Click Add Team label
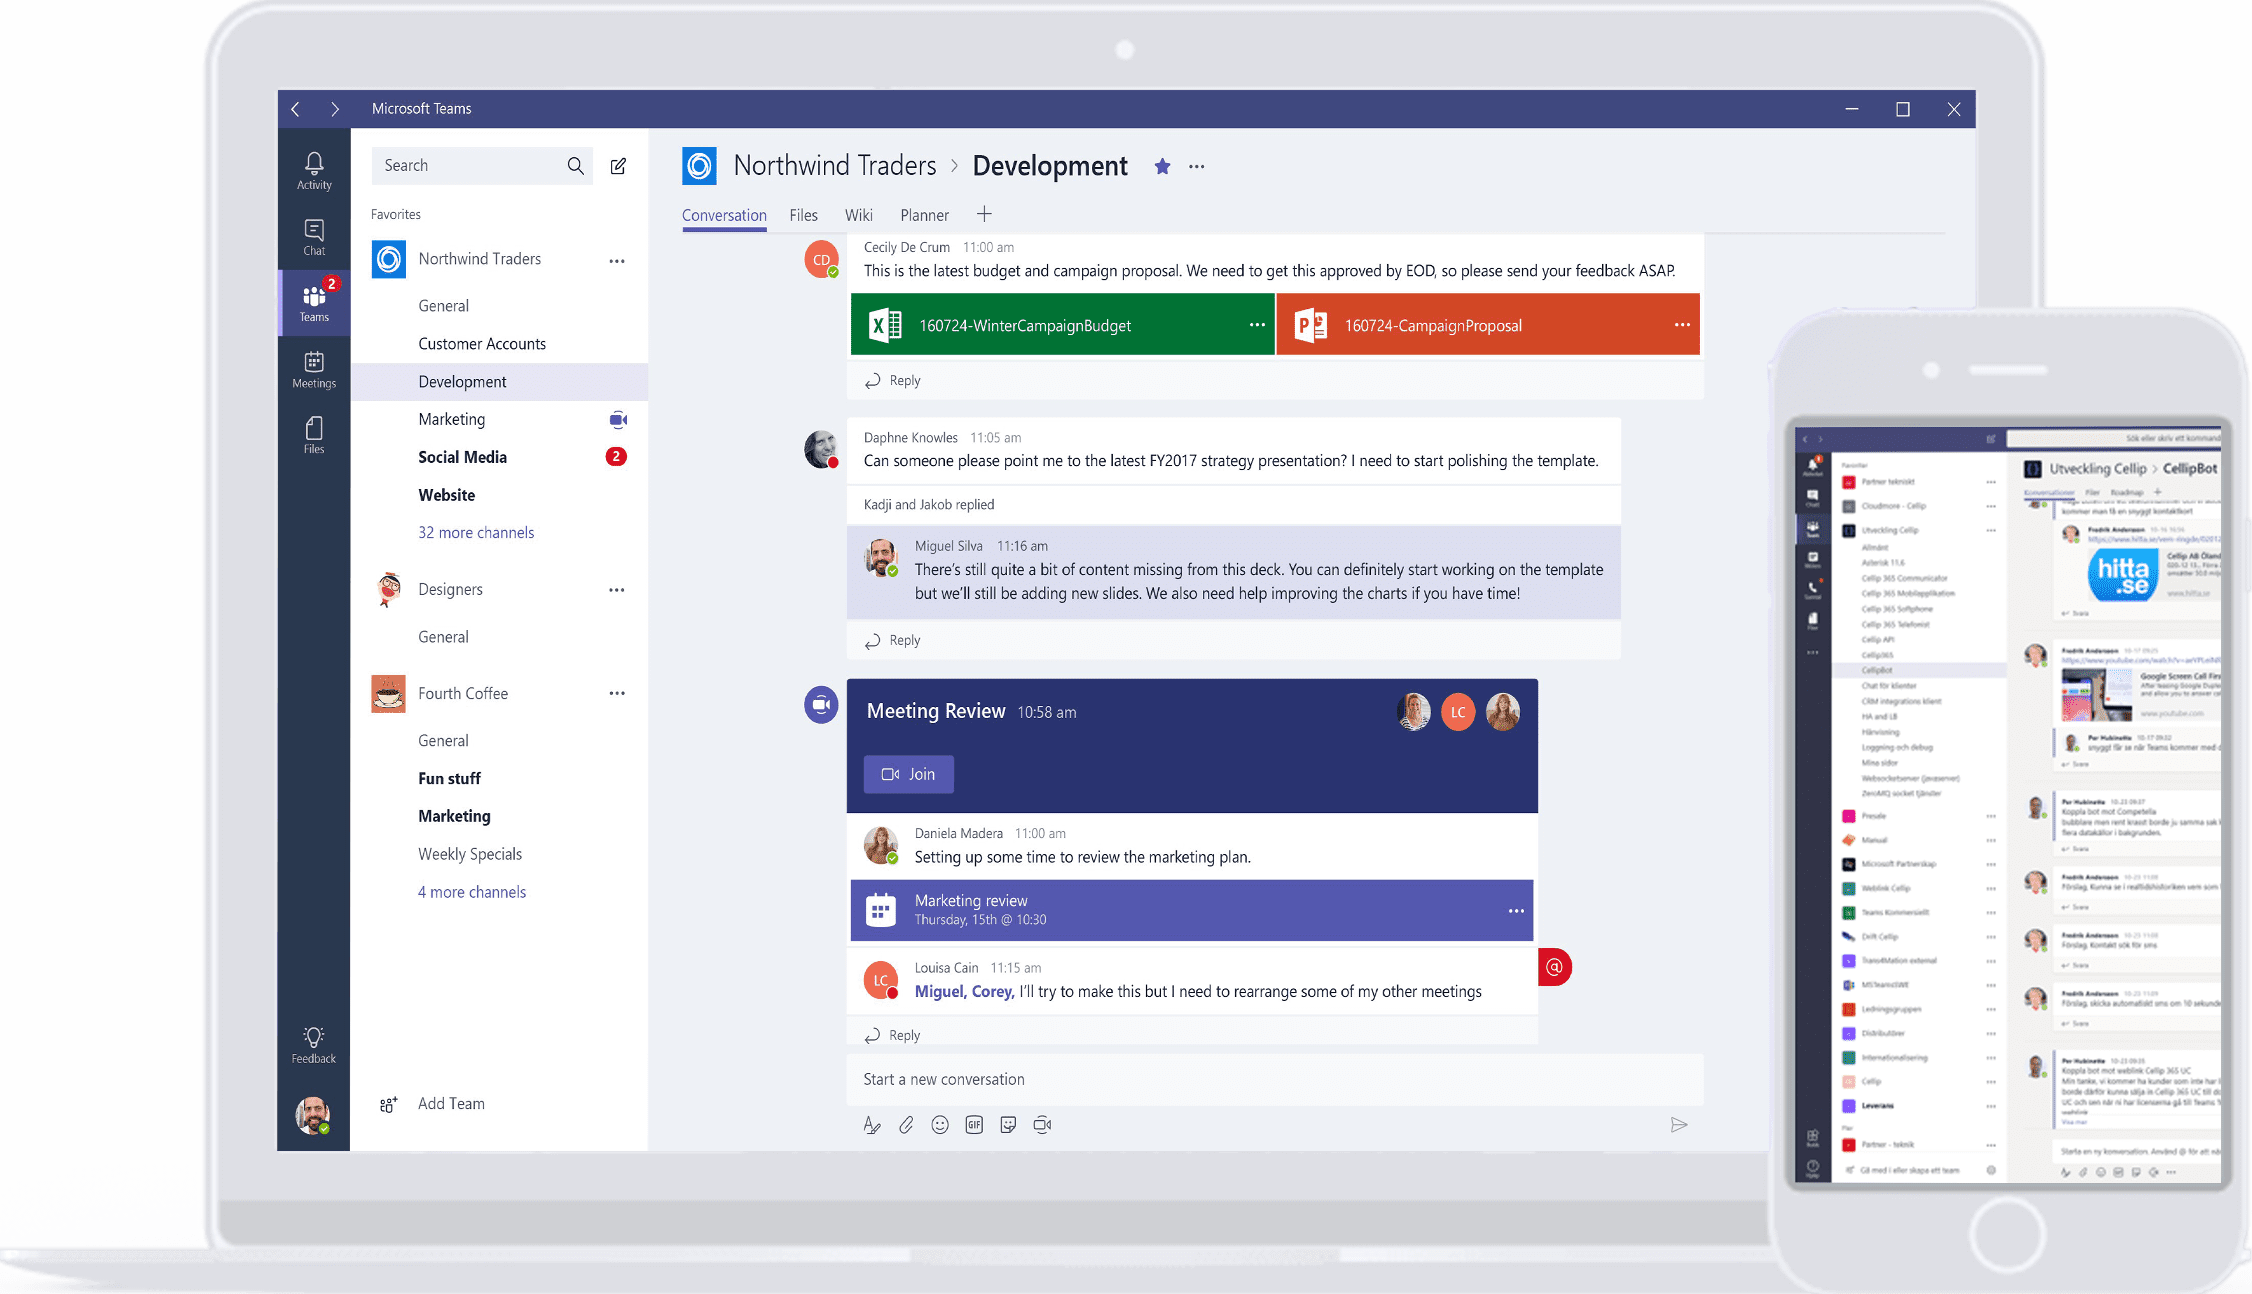 pyautogui.click(x=451, y=1104)
